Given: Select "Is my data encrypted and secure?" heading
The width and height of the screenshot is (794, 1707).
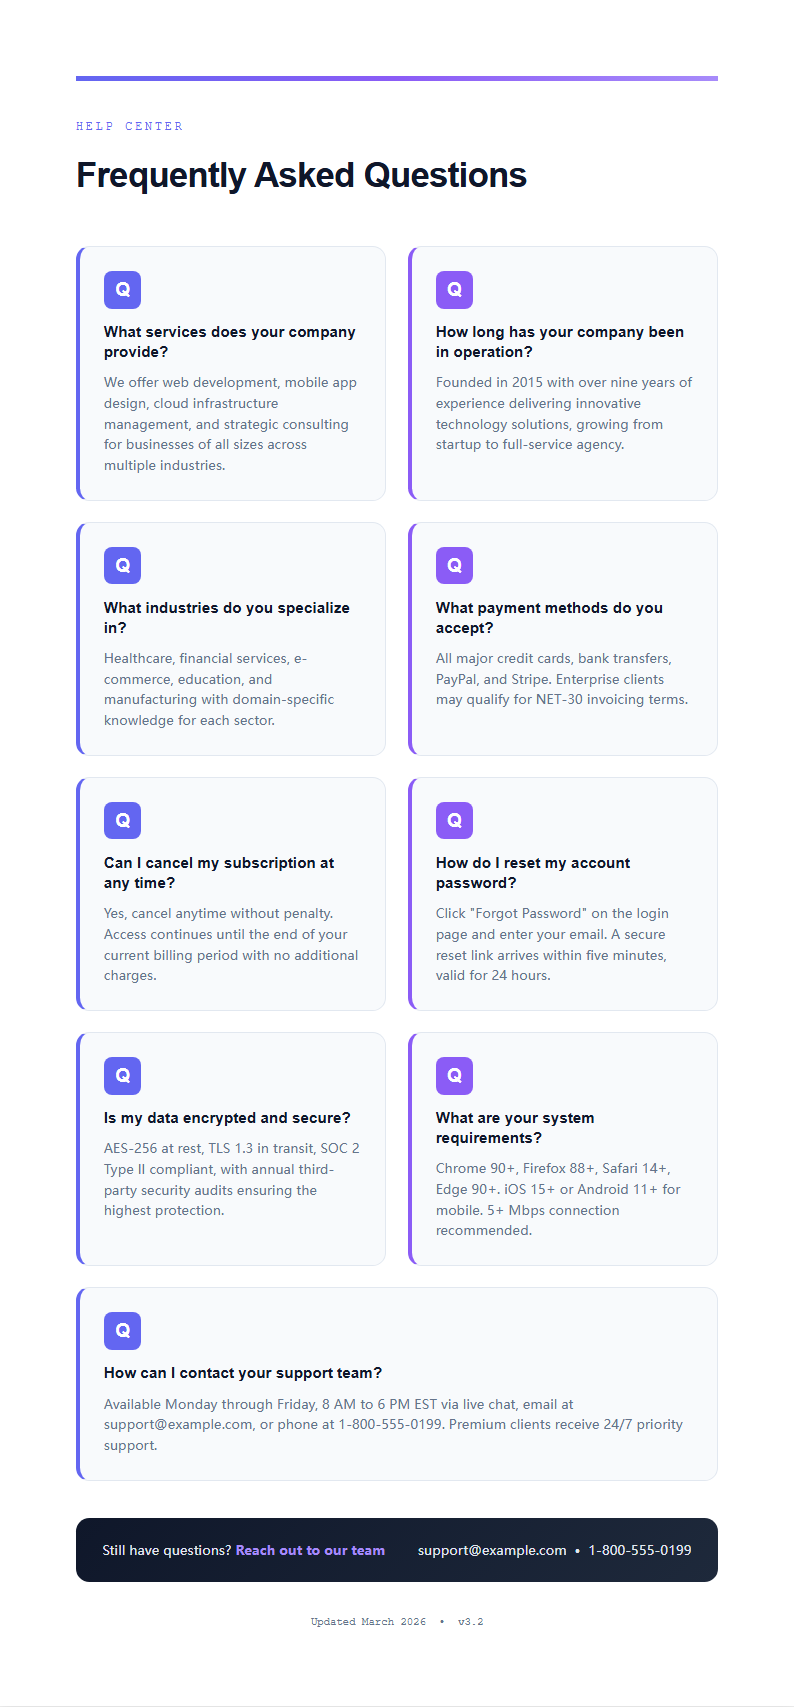Looking at the screenshot, I should [x=227, y=1118].
